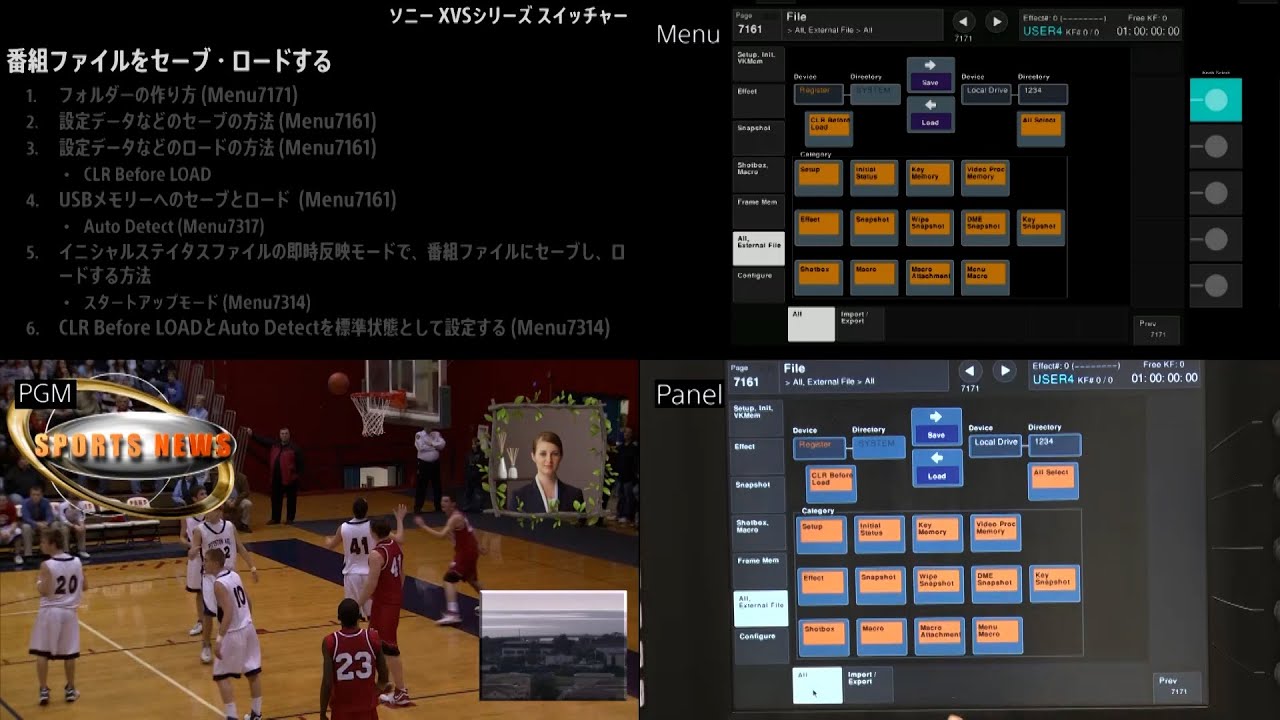
Task: Toggle Key Memory category in bottom Panel view
Action: pyautogui.click(x=937, y=533)
